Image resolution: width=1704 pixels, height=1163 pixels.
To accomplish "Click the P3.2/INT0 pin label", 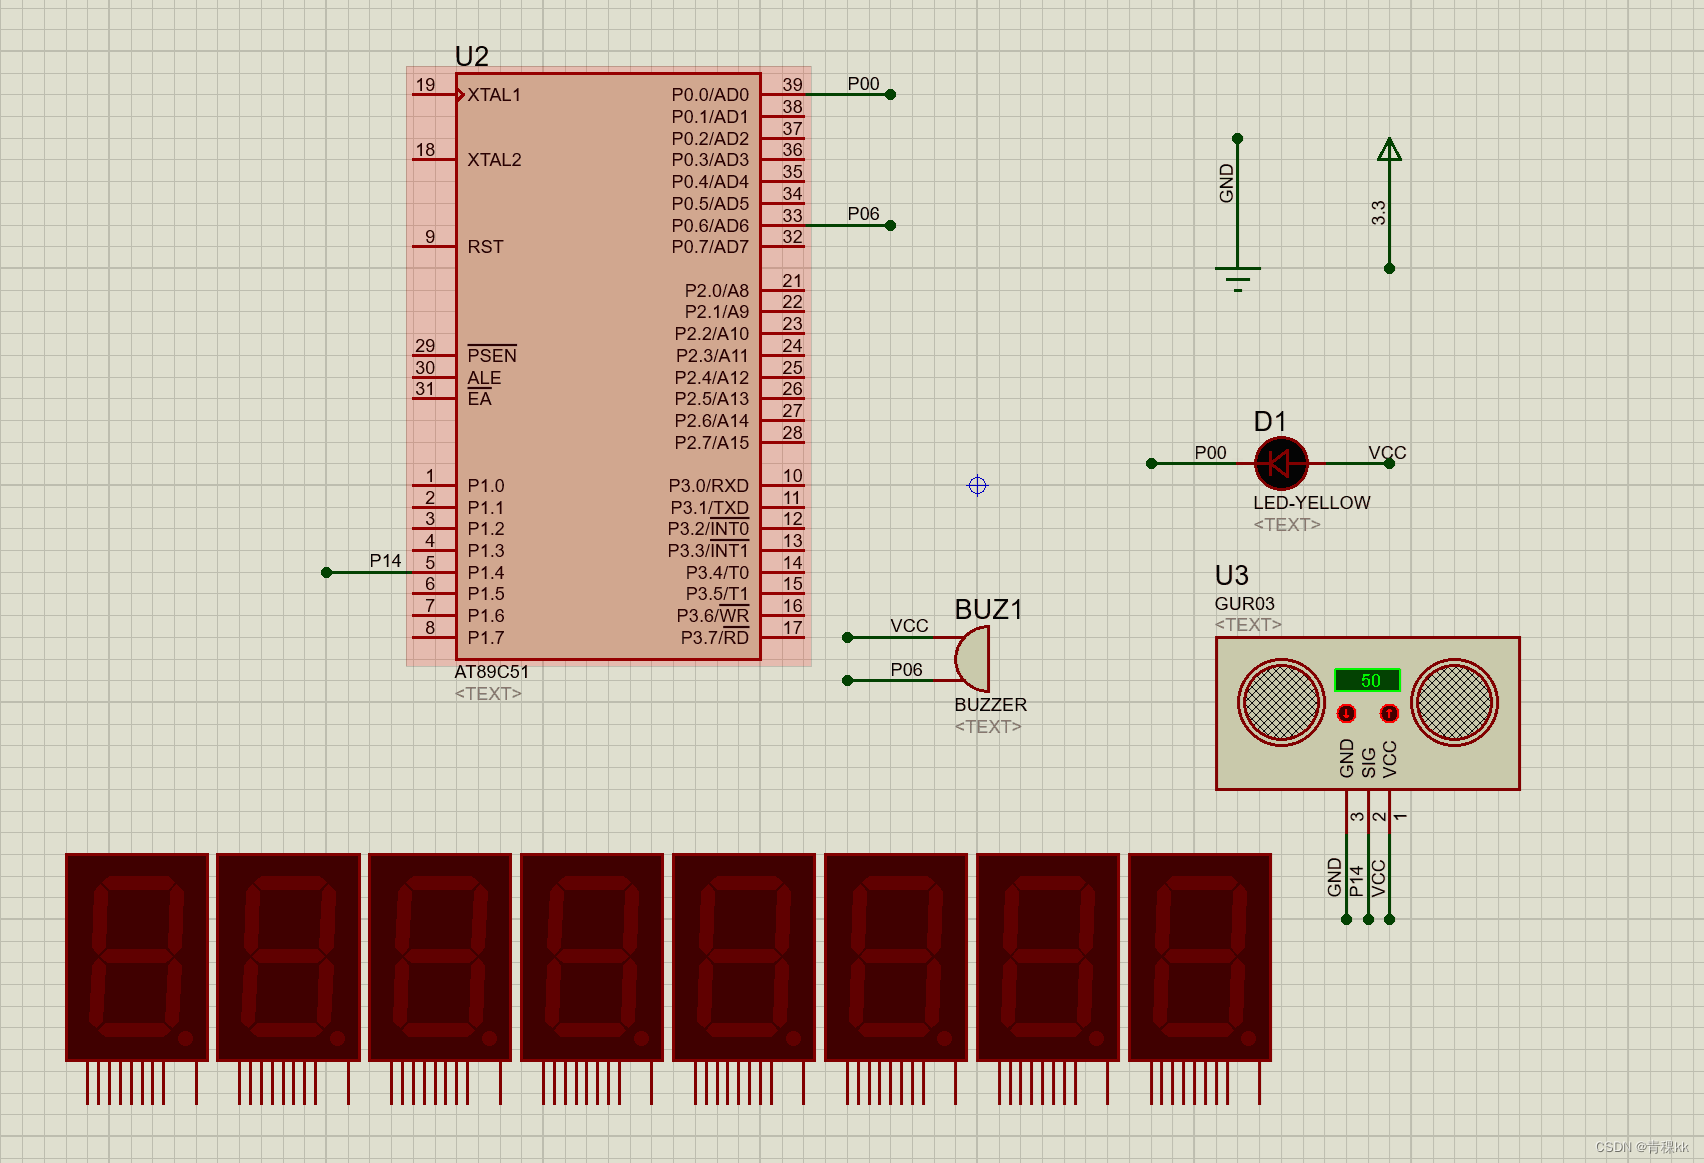I will click(708, 529).
